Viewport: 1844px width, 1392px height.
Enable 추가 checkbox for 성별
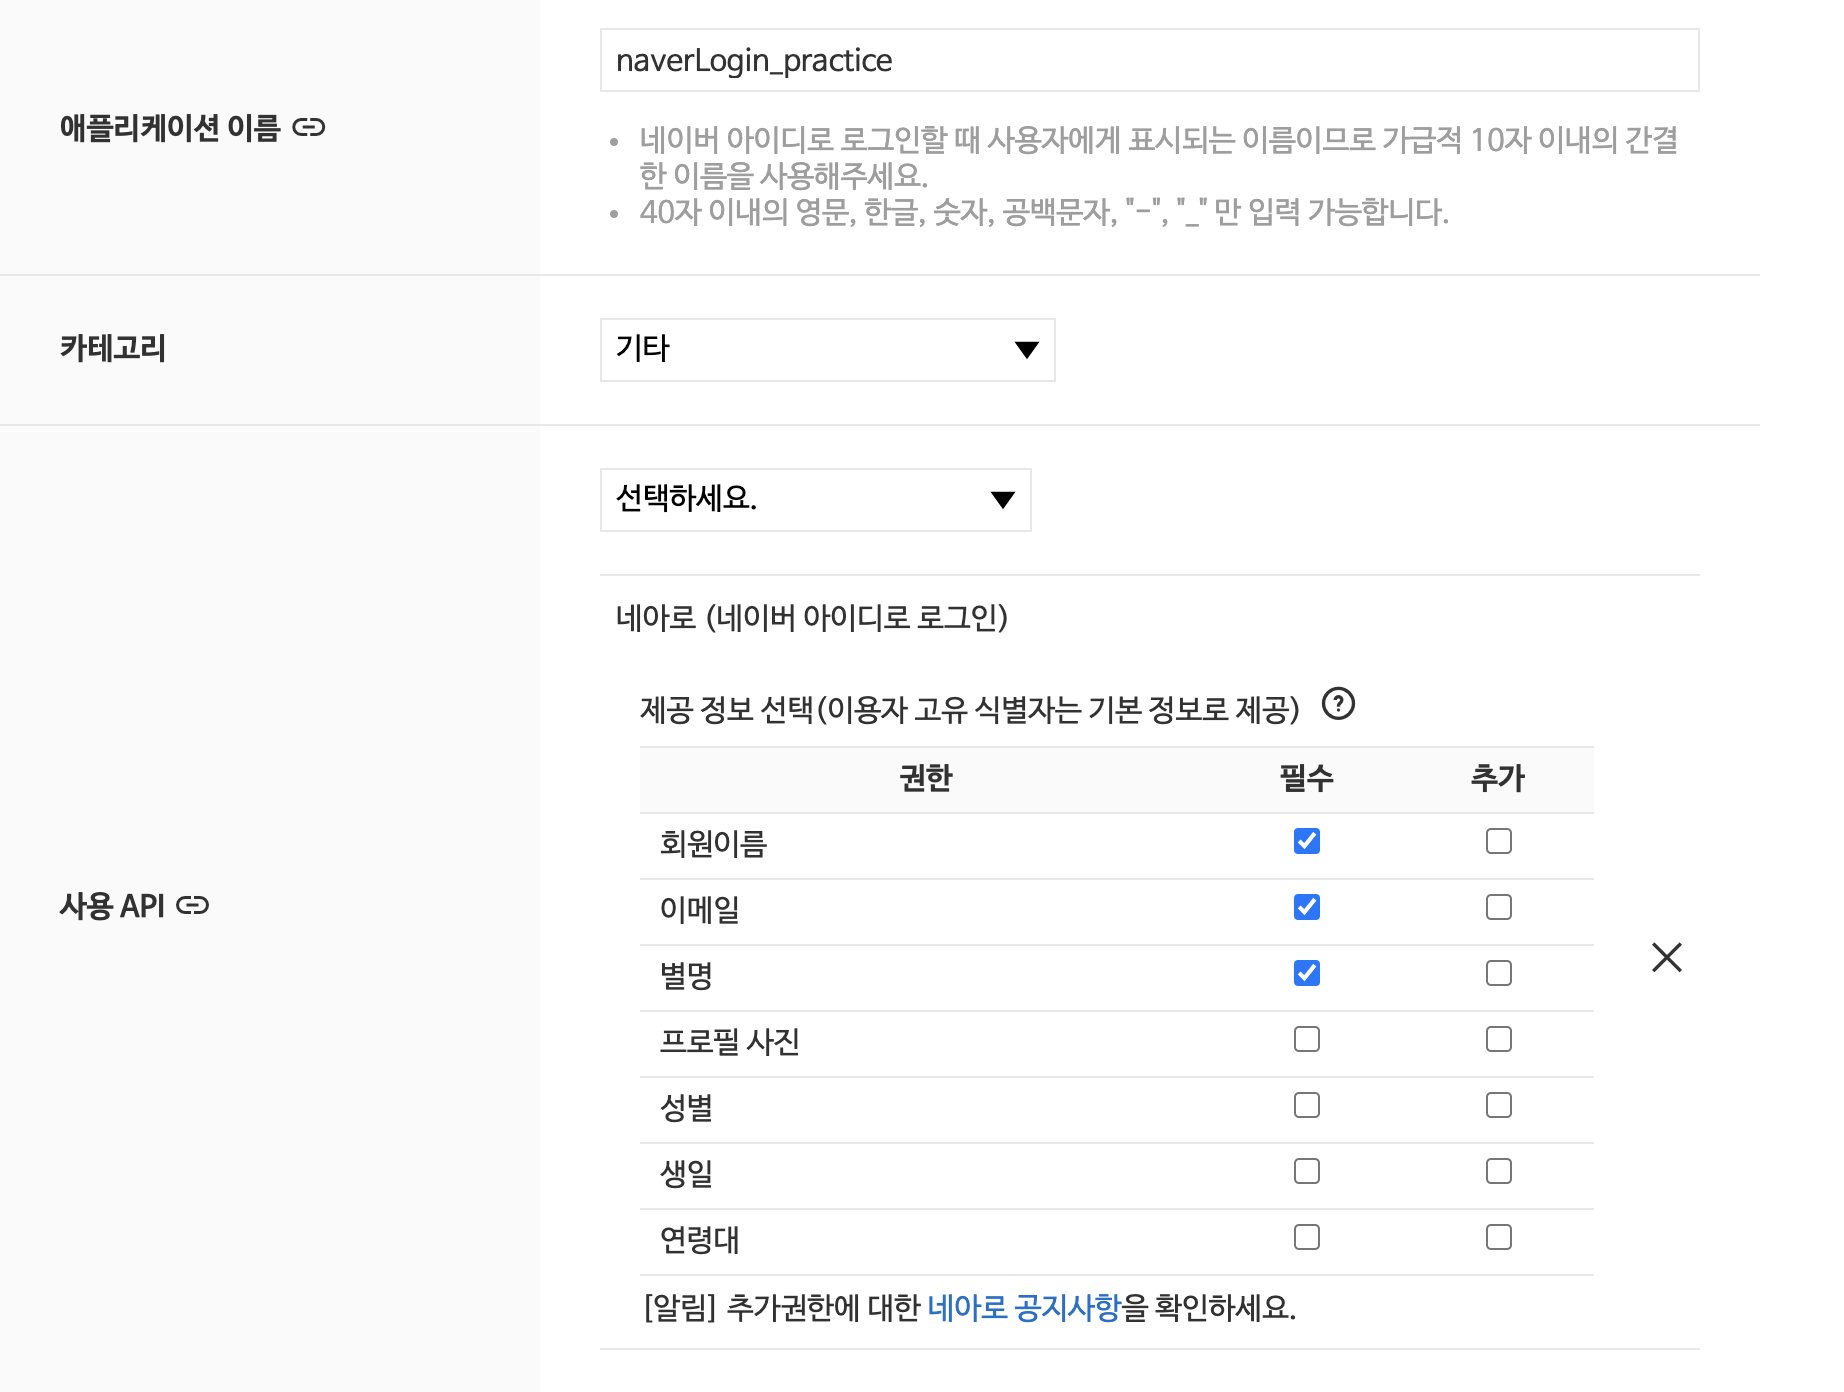(1498, 1105)
